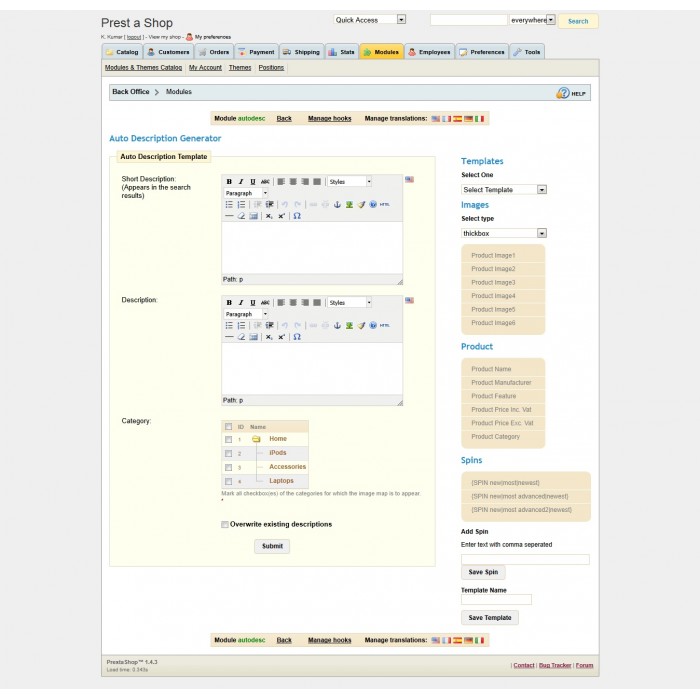Switch to the Orders tab

(214, 52)
